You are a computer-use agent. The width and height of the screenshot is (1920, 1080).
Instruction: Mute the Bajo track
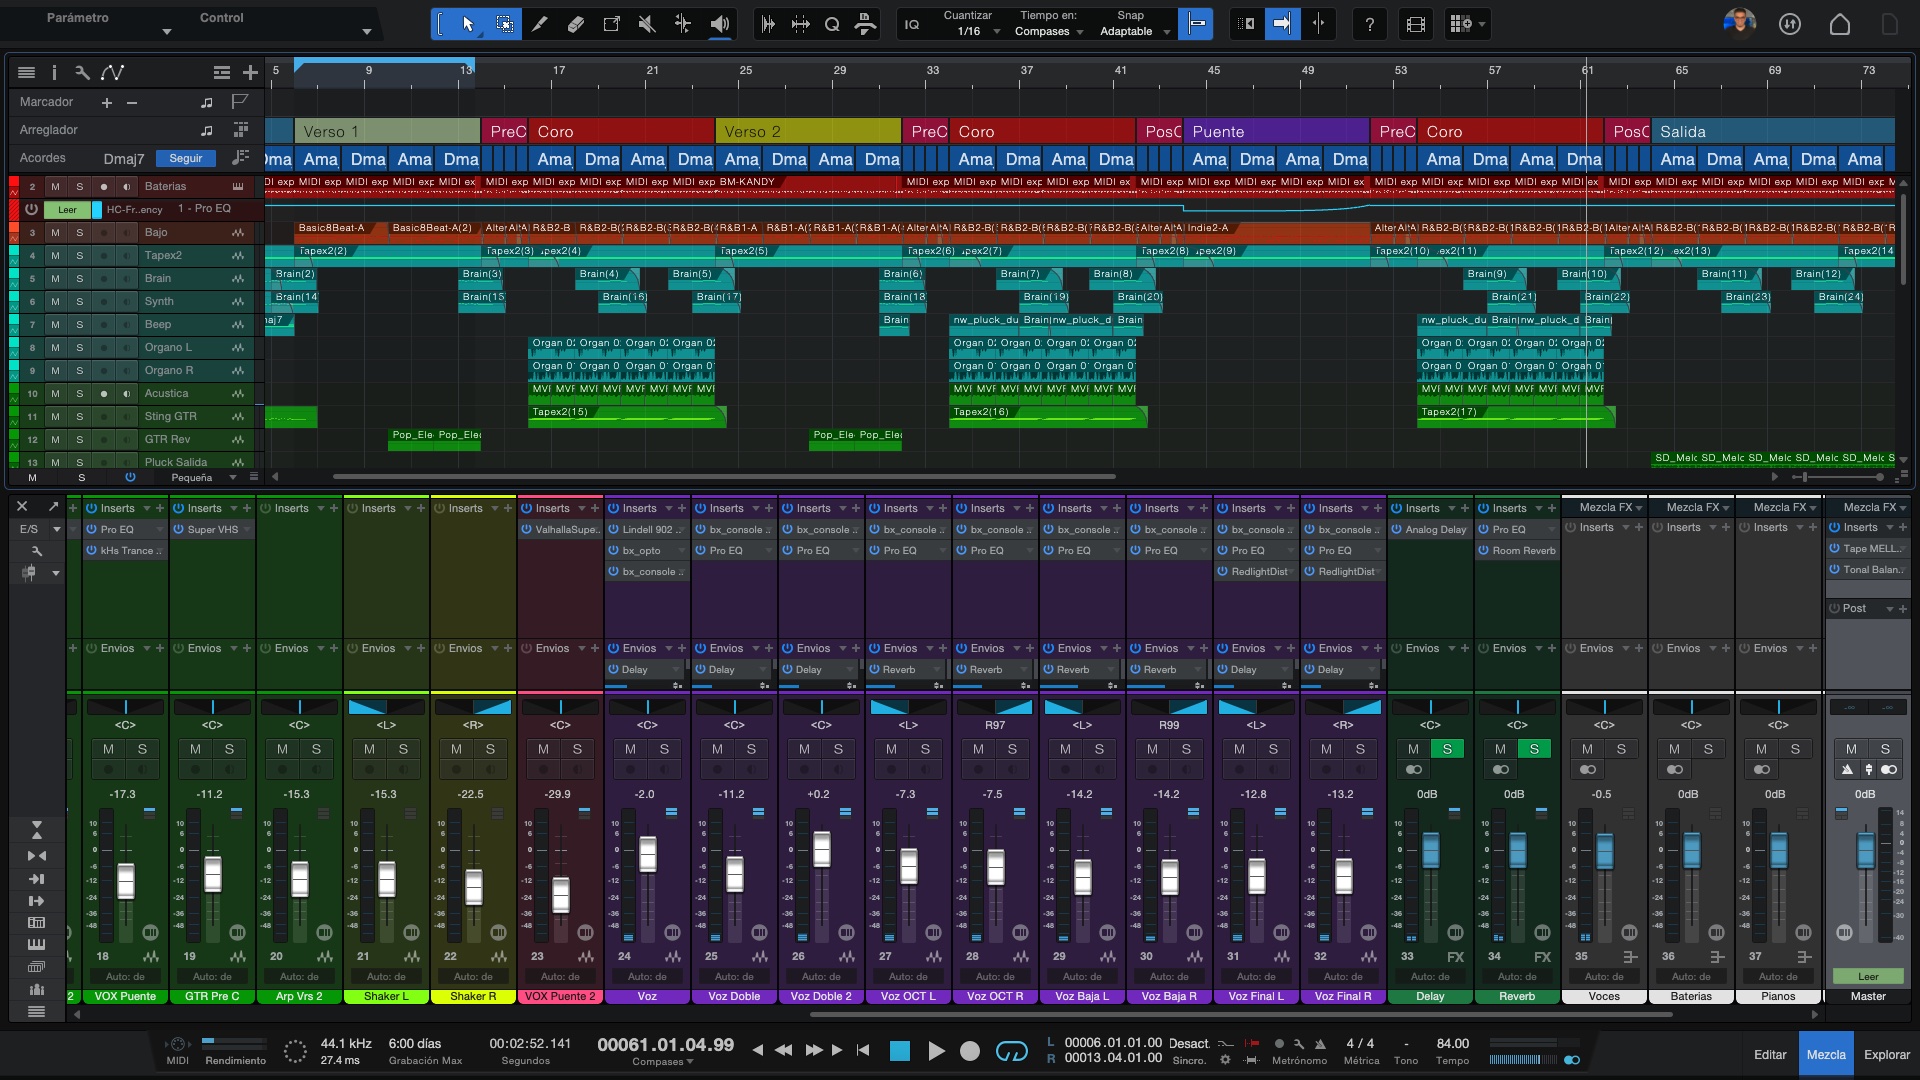[x=55, y=232]
